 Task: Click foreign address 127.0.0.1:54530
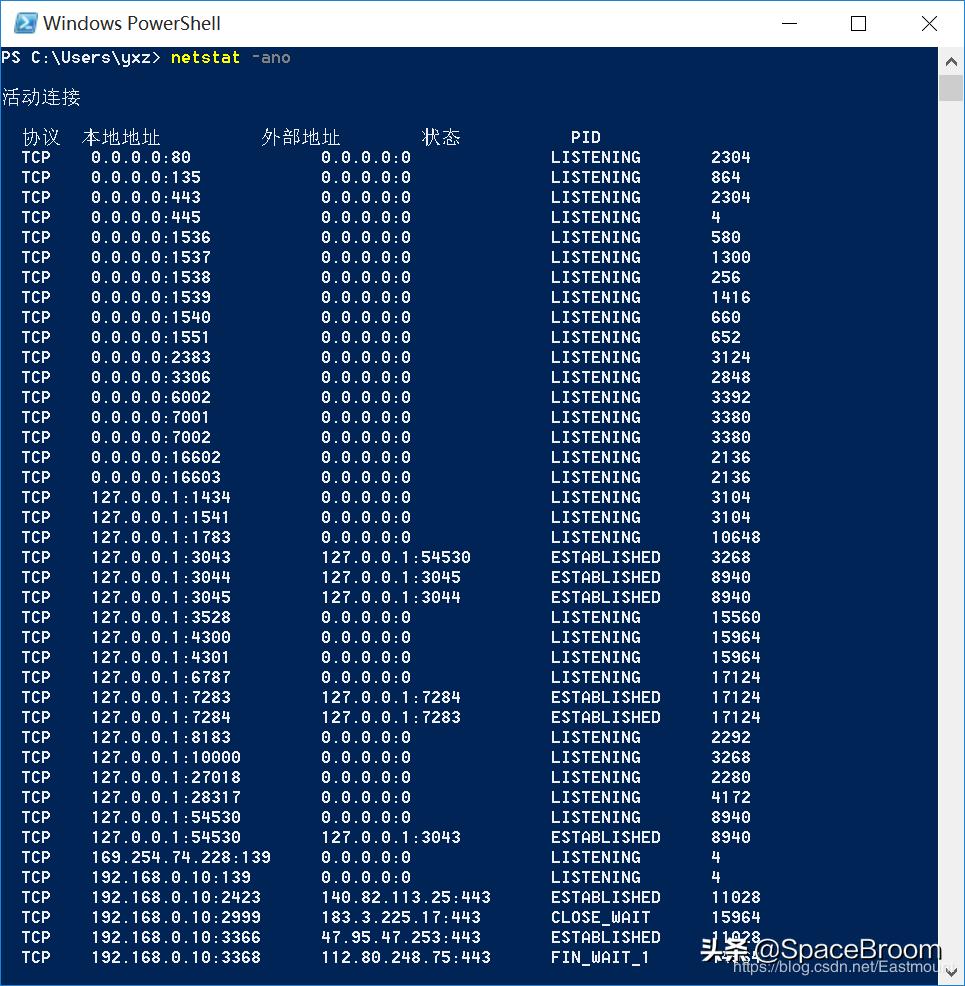(396, 557)
